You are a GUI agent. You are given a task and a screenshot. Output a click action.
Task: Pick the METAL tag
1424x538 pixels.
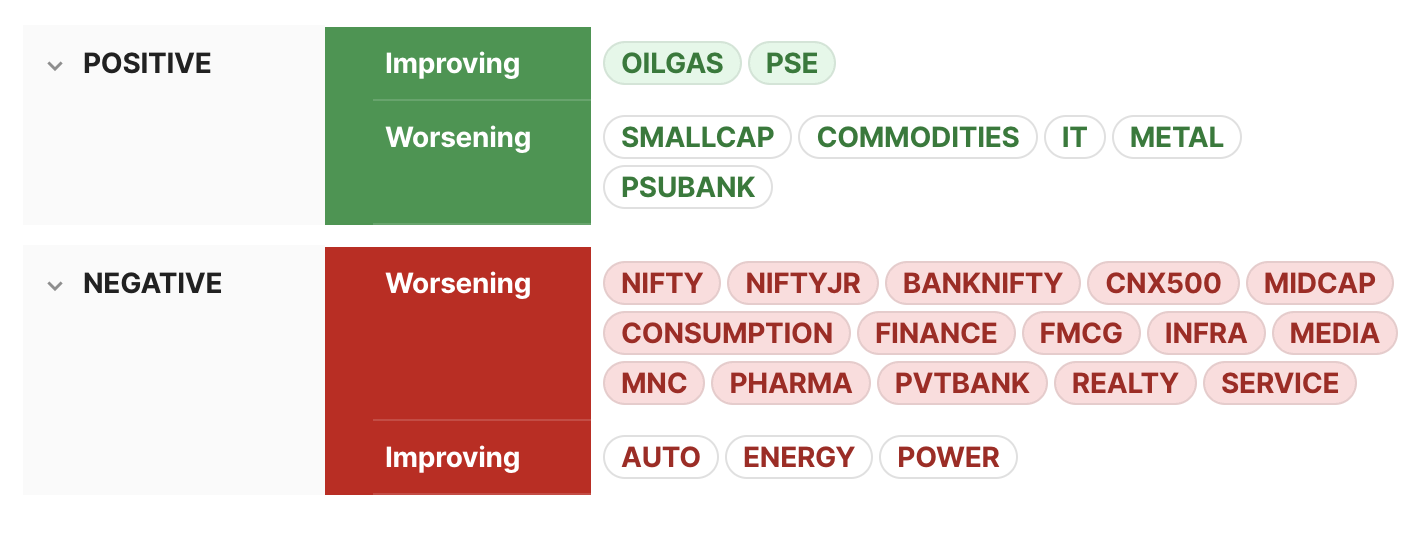click(x=1176, y=137)
